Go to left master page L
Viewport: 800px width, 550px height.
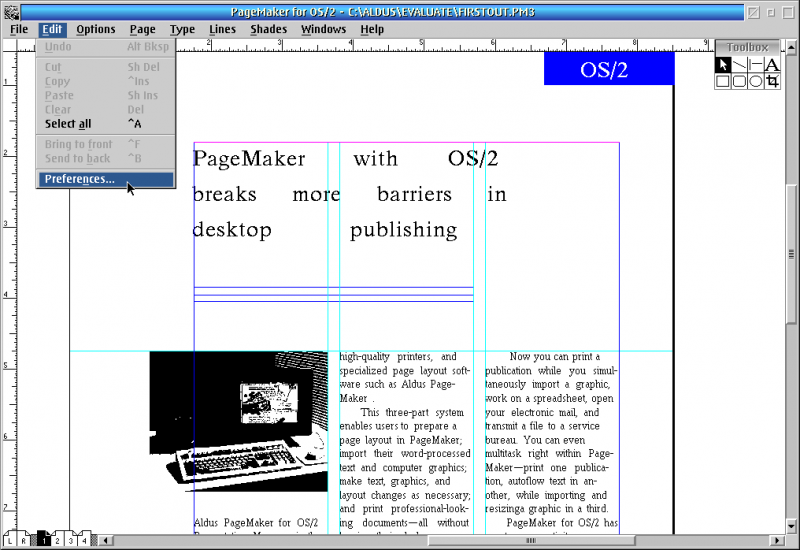tap(10, 540)
